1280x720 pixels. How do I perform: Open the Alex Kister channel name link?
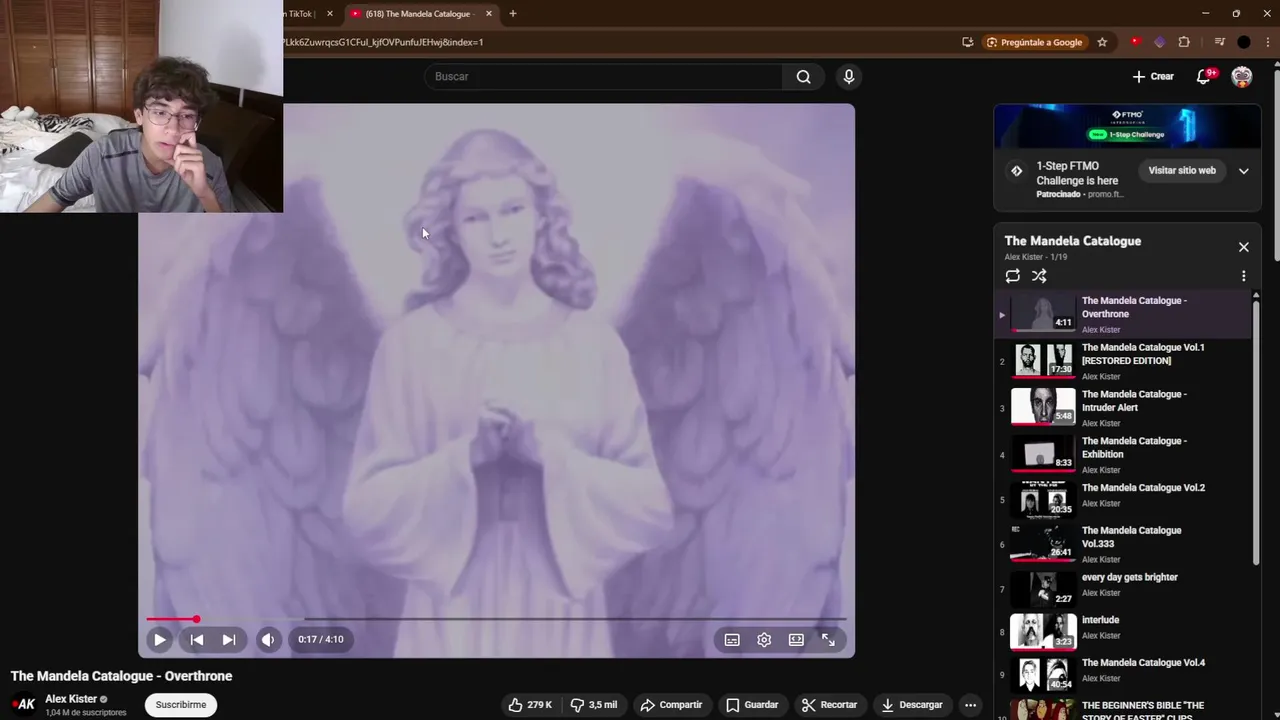pyautogui.click(x=71, y=699)
